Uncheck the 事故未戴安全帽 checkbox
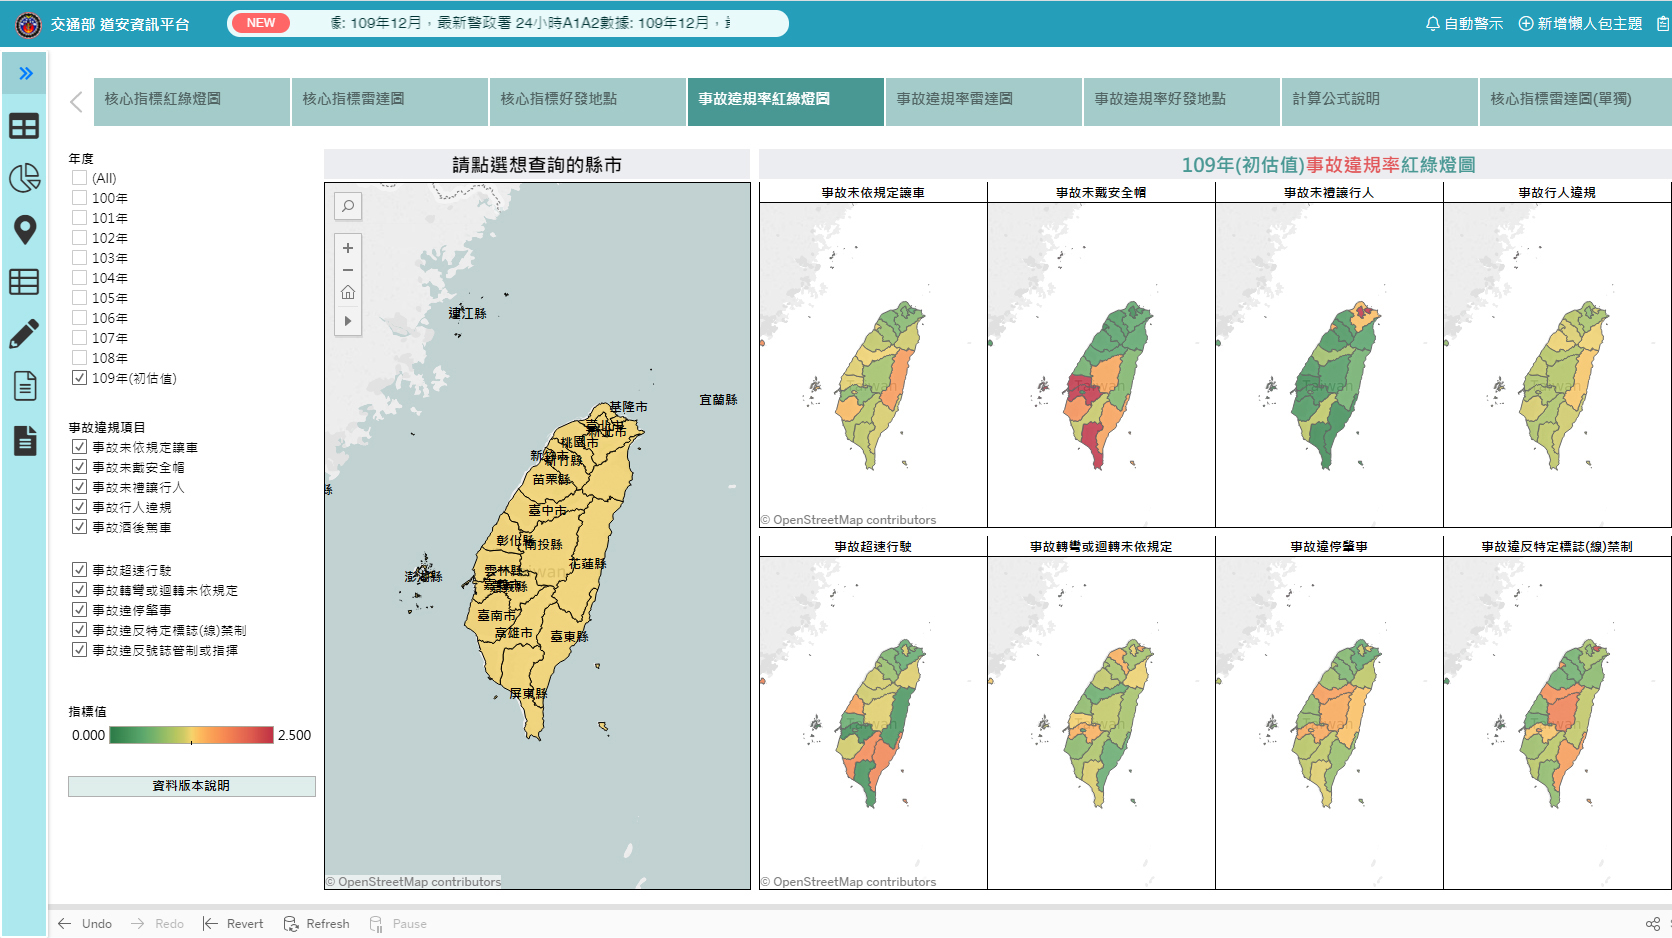Image resolution: width=1672 pixels, height=938 pixels. point(79,467)
